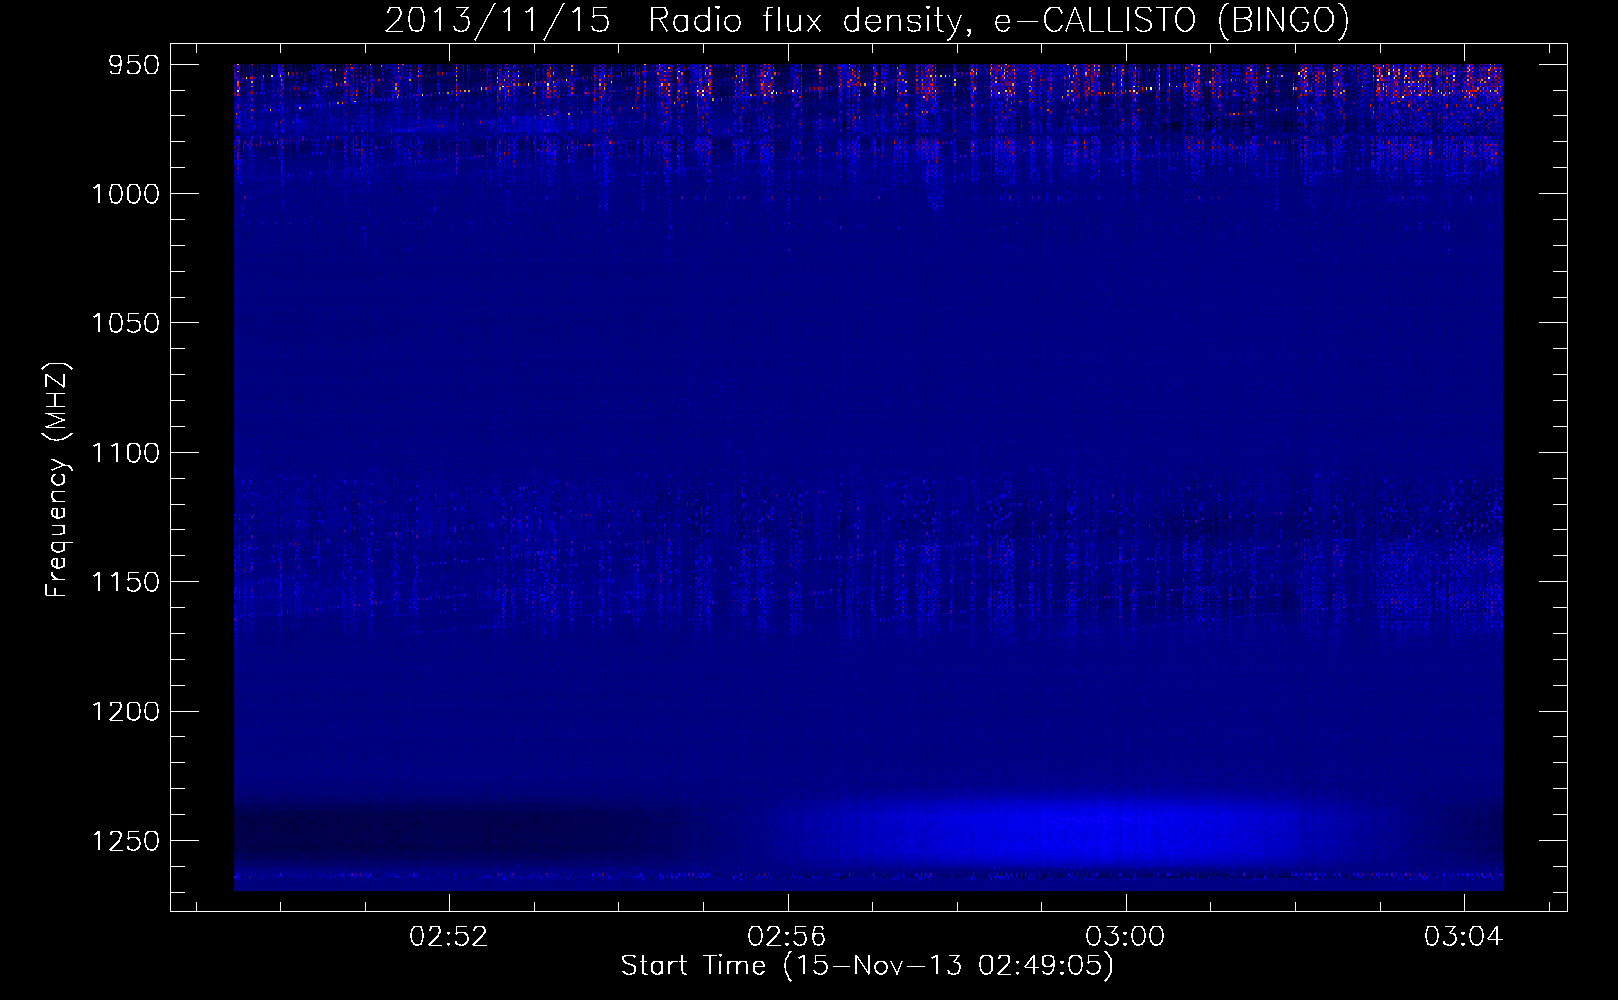Click the frequency tick label "1200"
This screenshot has height=1000, width=1618.
pos(125,712)
